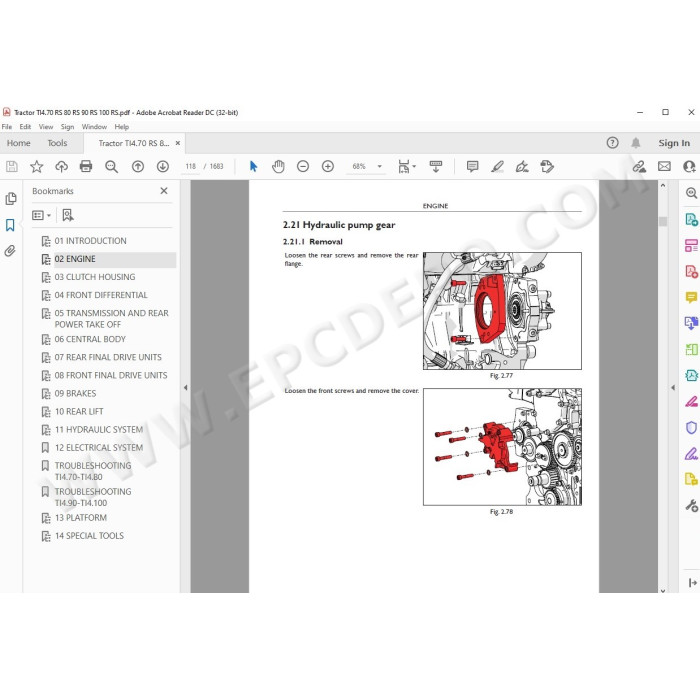The width and height of the screenshot is (700, 700).
Task: Share a link to the file
Action: click(x=639, y=167)
